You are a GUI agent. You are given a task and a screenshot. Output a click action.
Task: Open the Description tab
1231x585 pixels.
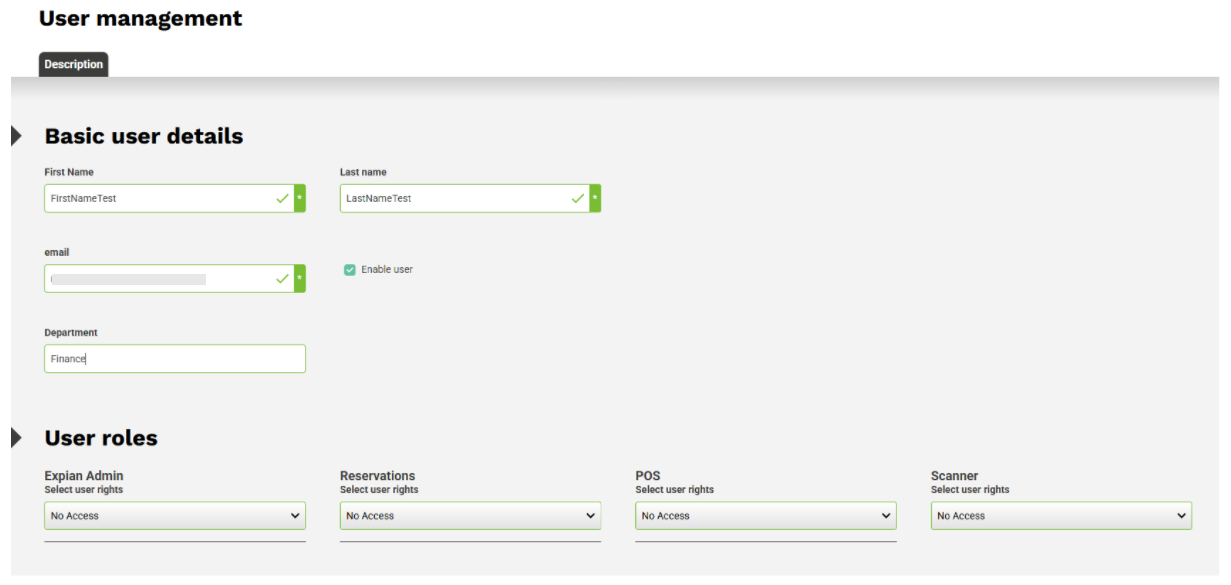73,64
